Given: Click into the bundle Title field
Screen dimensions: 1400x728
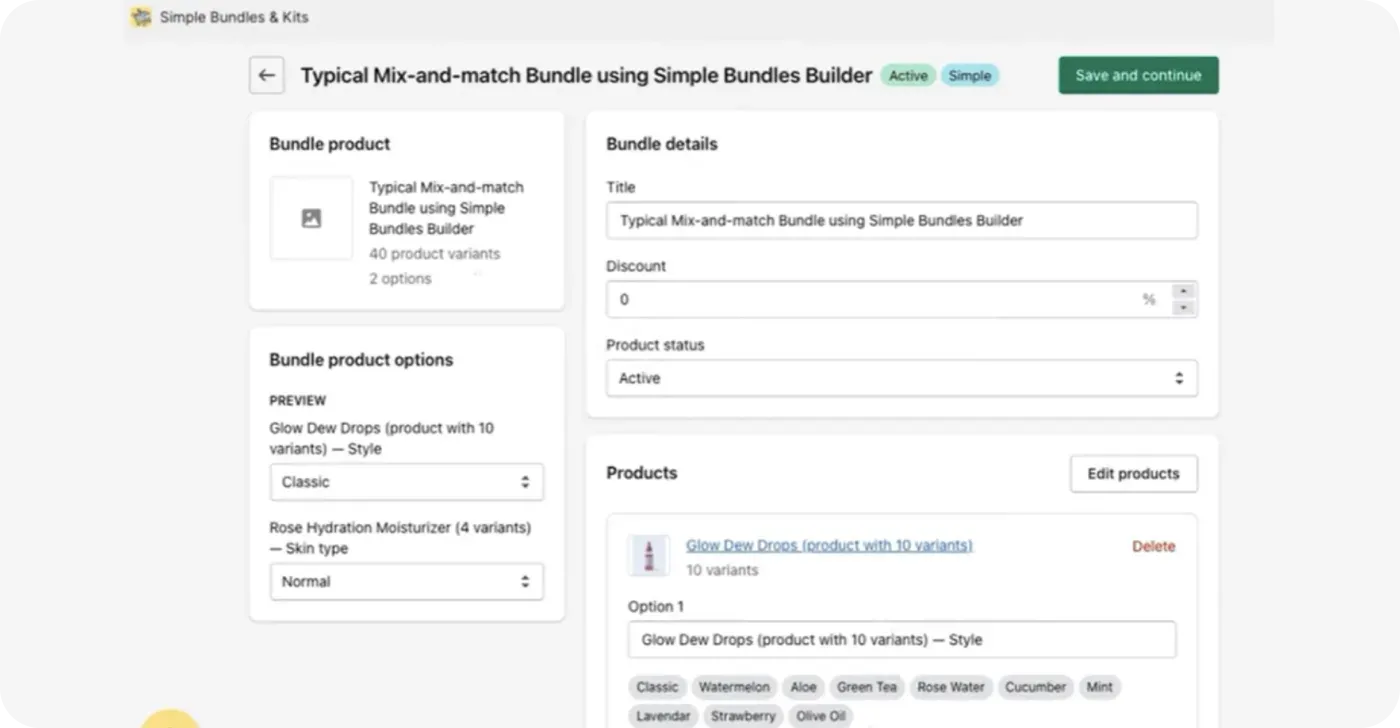Looking at the screenshot, I should point(901,220).
